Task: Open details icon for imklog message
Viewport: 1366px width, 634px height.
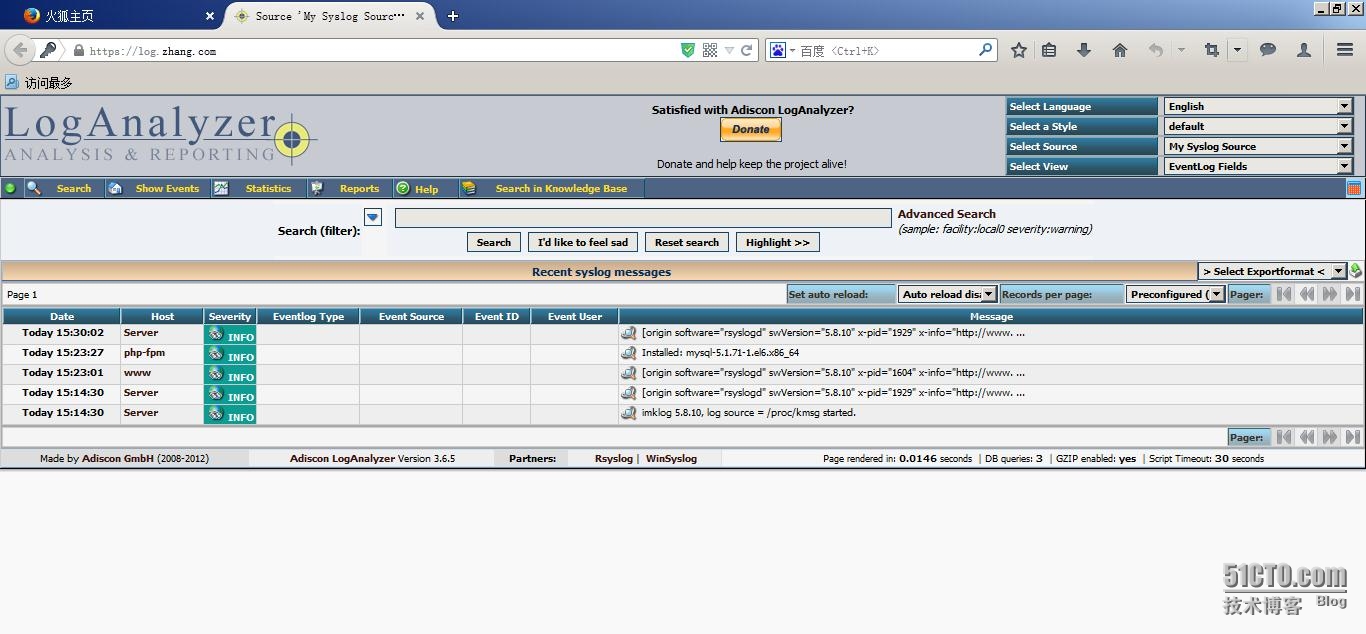Action: coord(629,413)
